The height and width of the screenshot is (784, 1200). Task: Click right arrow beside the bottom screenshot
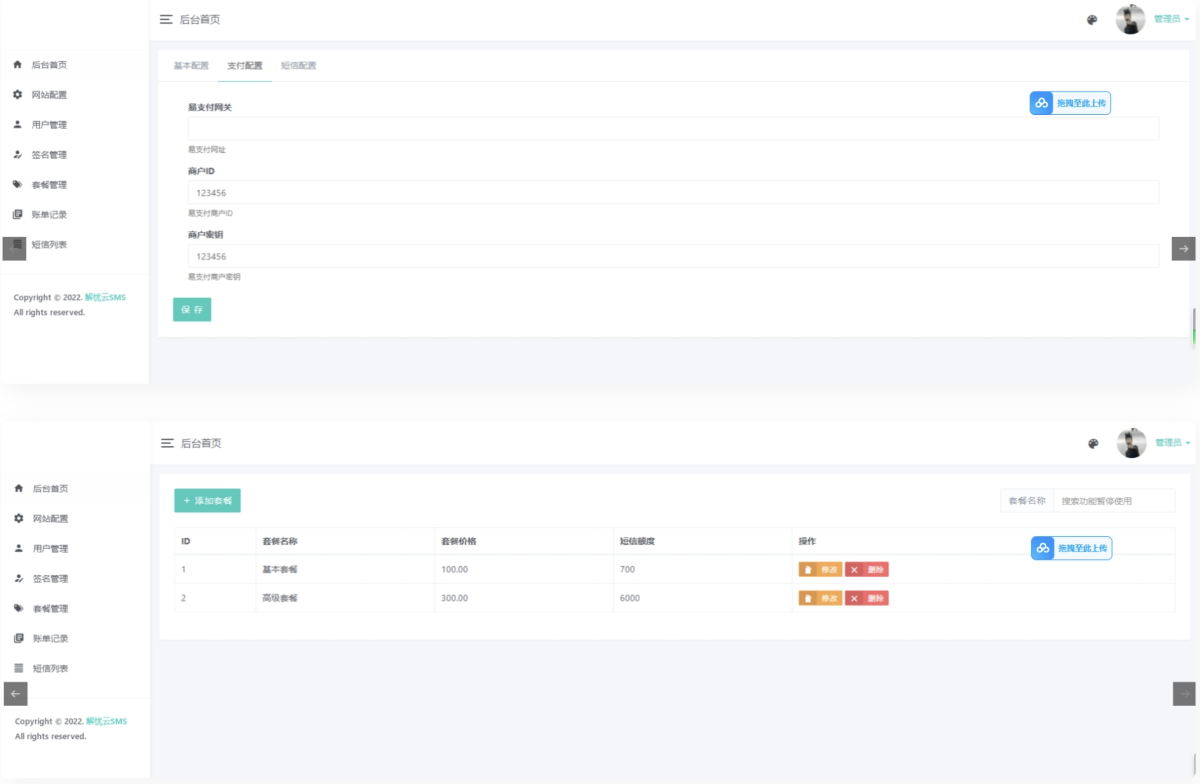[1184, 693]
